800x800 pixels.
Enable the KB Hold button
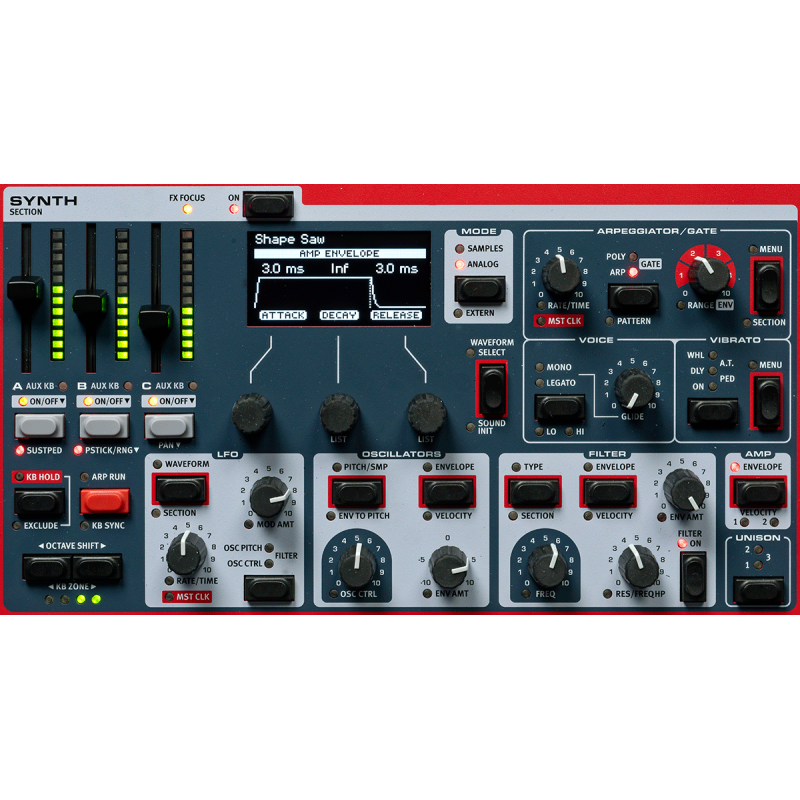(40, 501)
